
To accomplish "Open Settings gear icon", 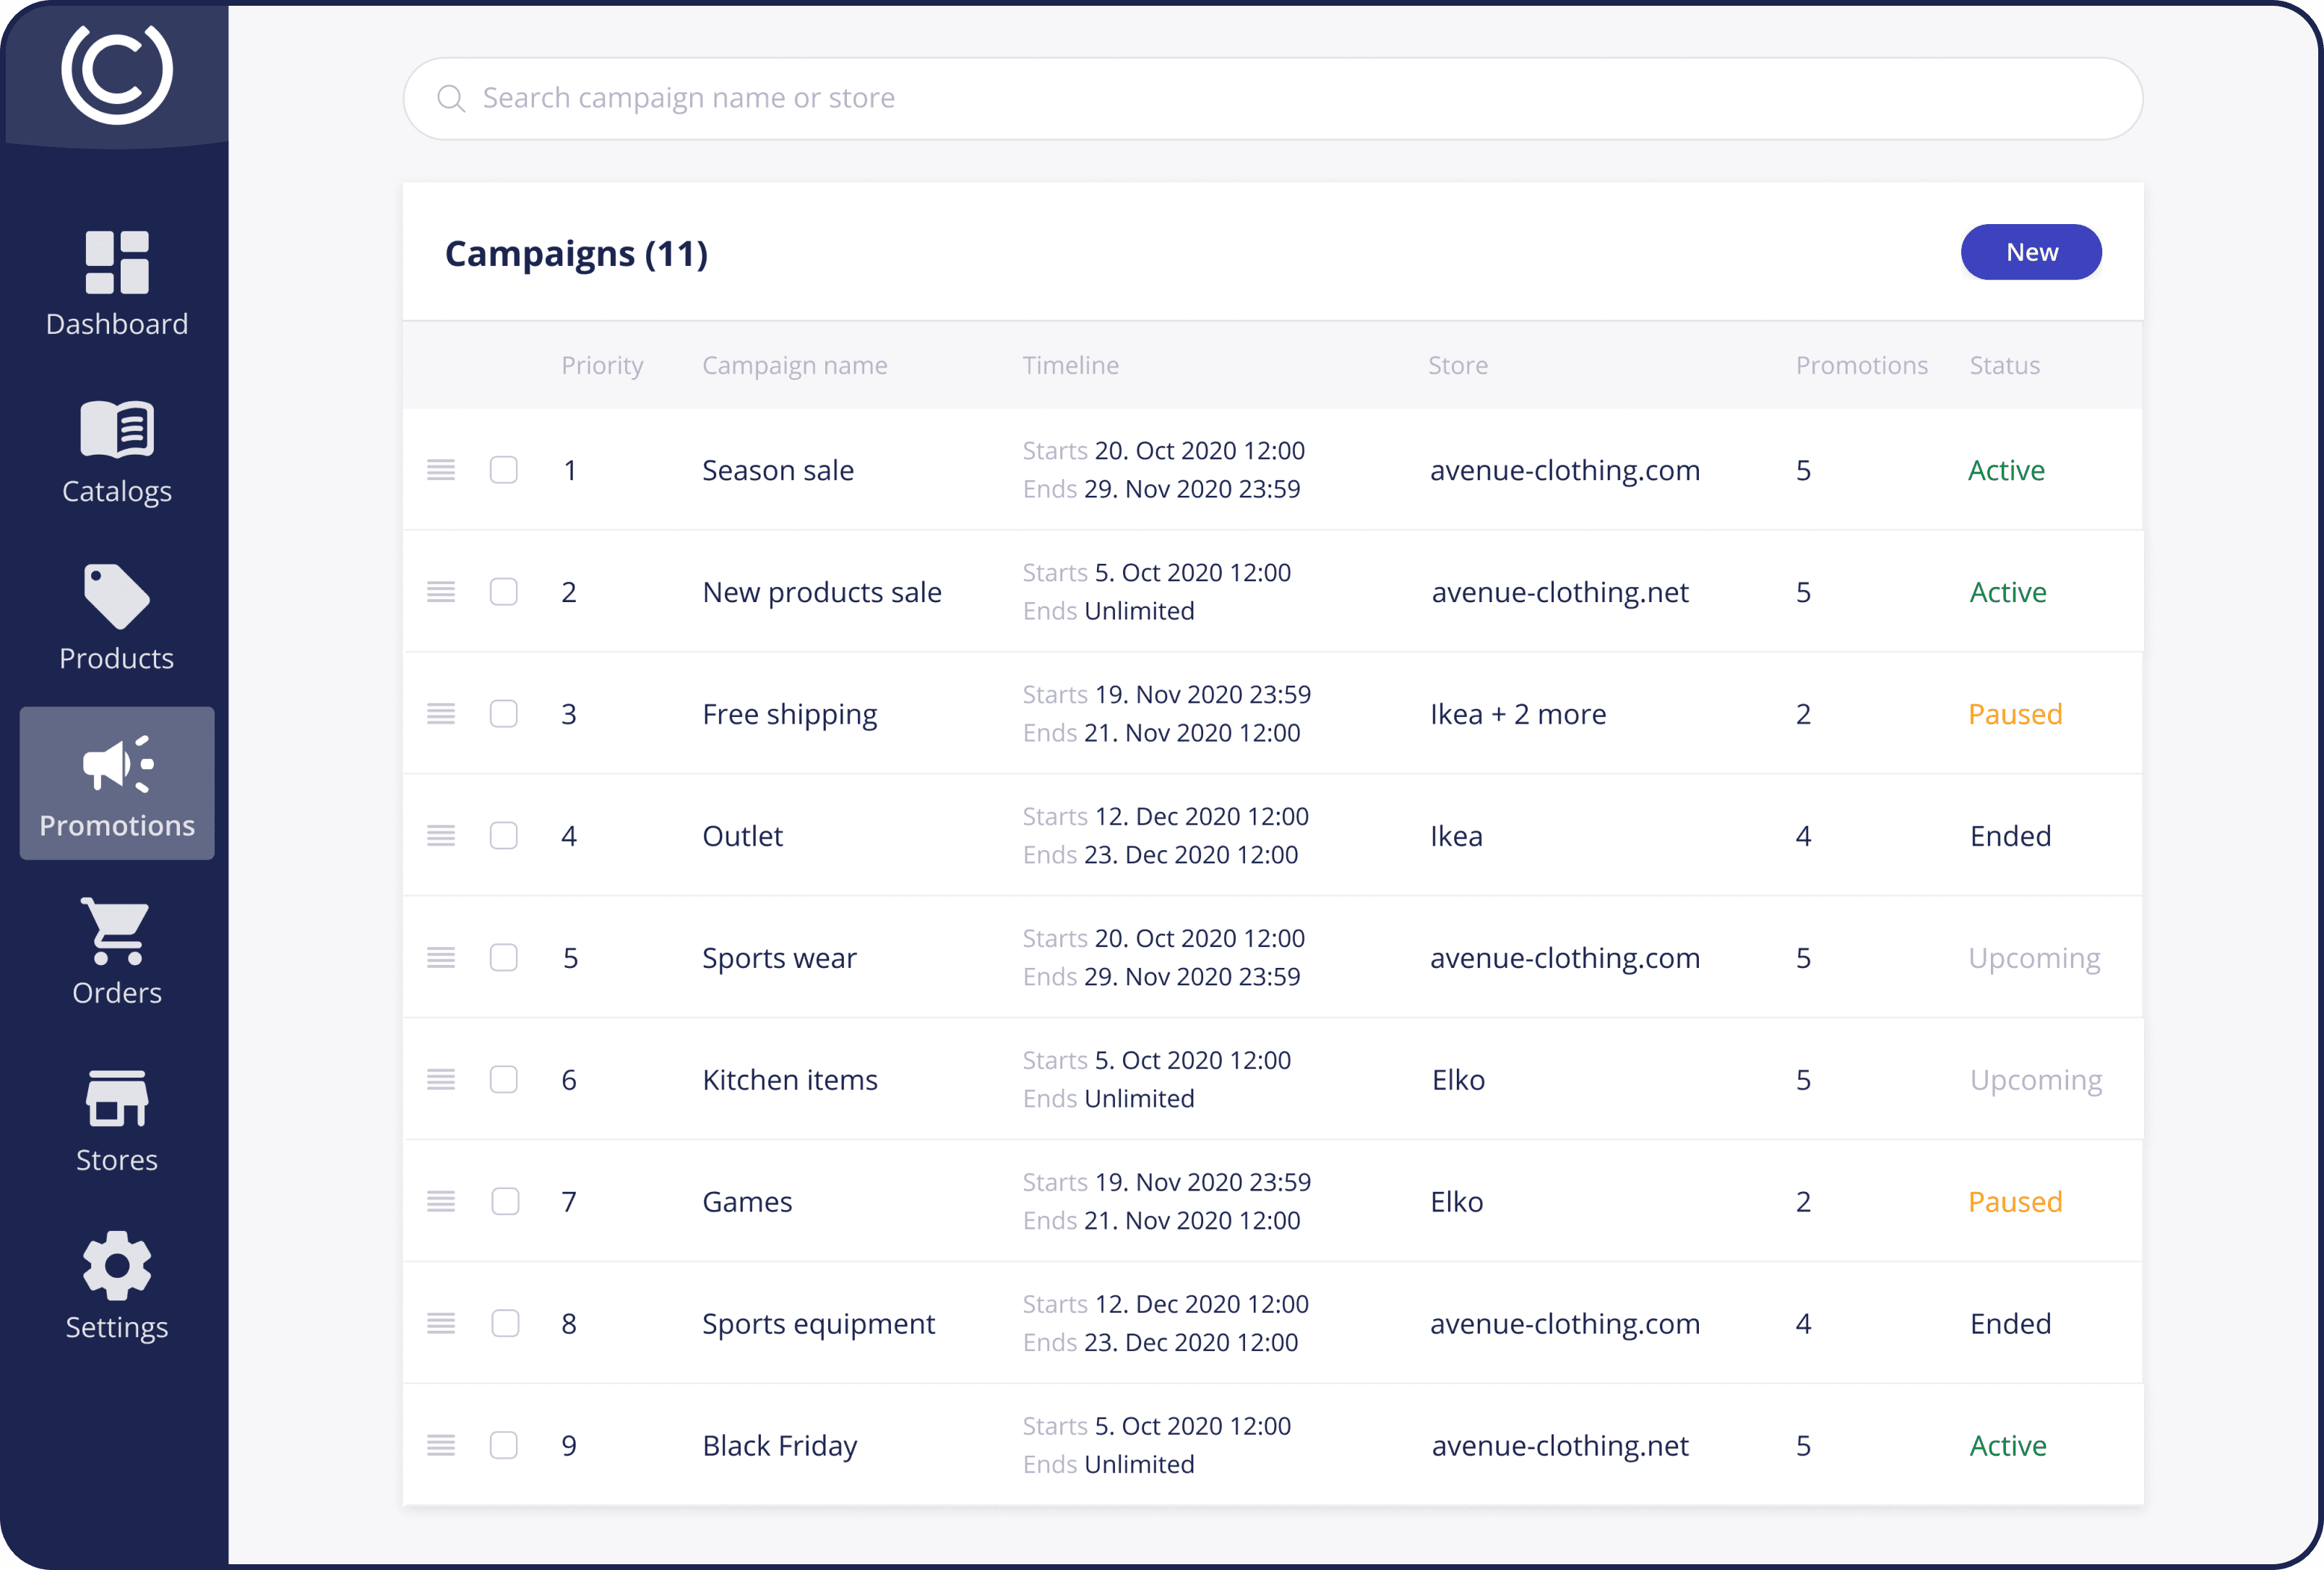I will pyautogui.click(x=117, y=1265).
